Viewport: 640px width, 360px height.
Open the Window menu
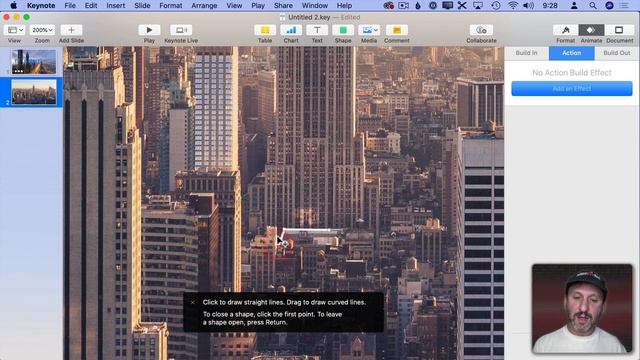(x=315, y=6)
